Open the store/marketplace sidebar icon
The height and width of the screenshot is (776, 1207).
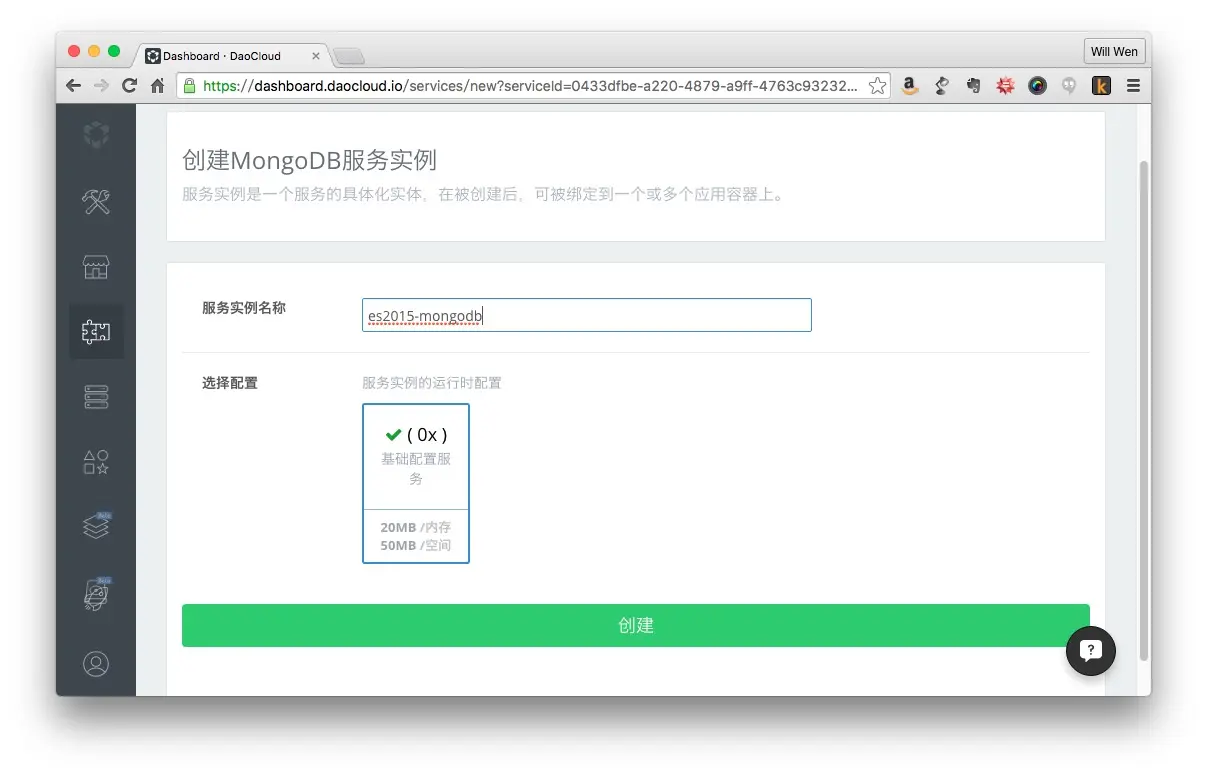coord(96,267)
